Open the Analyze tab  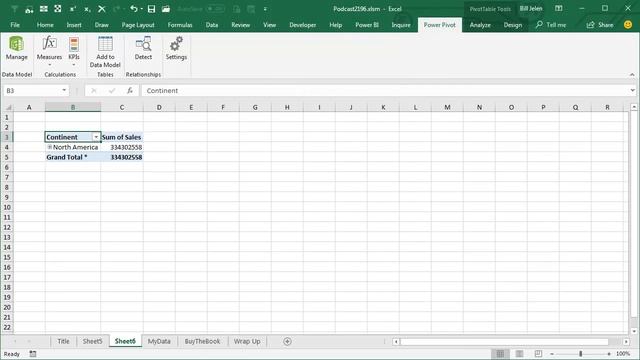pos(480,25)
